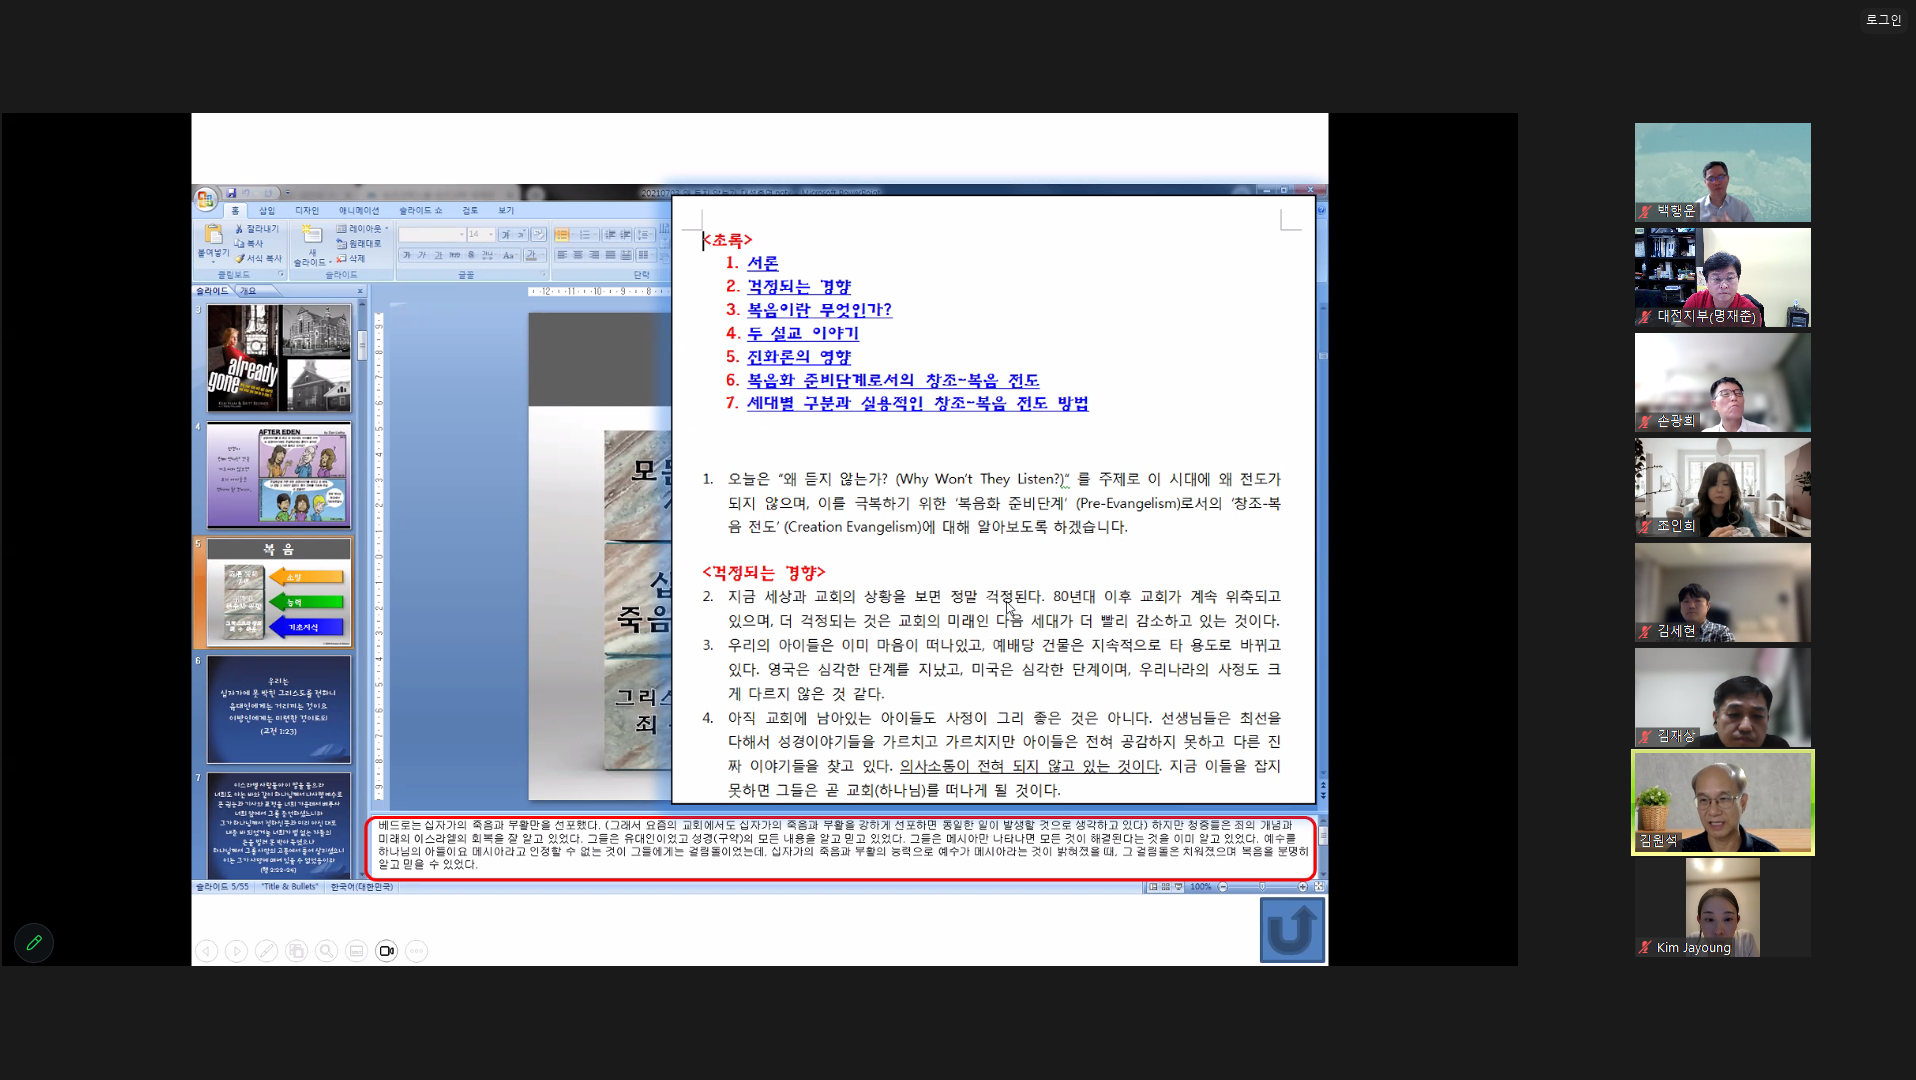1916x1080 pixels.
Task: Toggle Justify text alignment
Action: (x=610, y=255)
